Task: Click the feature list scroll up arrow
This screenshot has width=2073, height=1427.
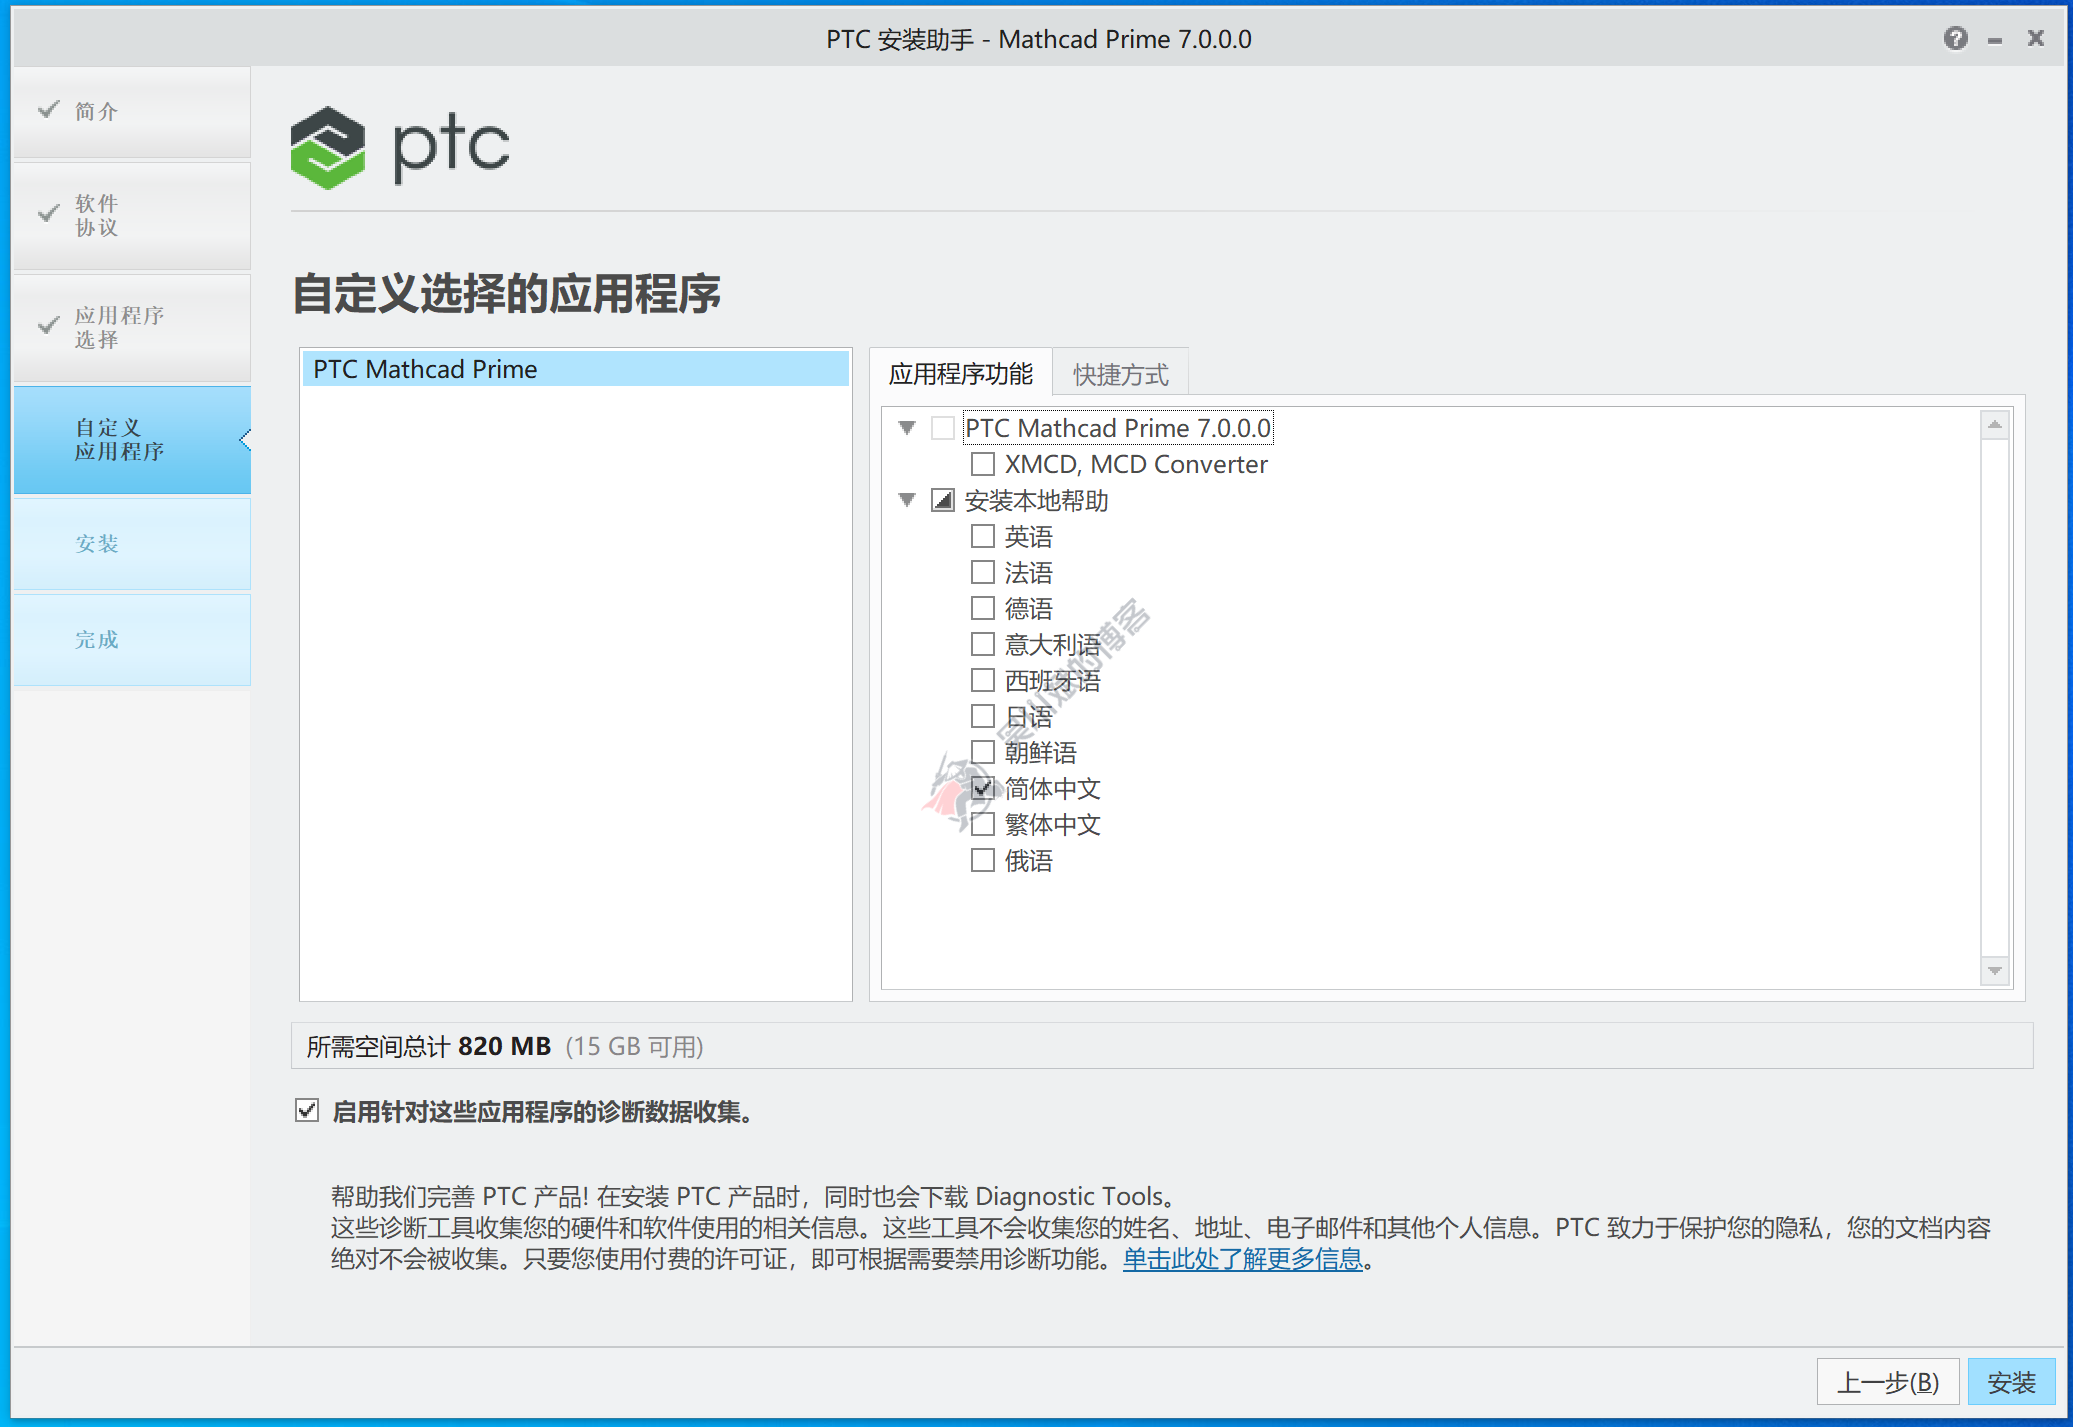Action: tap(1995, 425)
